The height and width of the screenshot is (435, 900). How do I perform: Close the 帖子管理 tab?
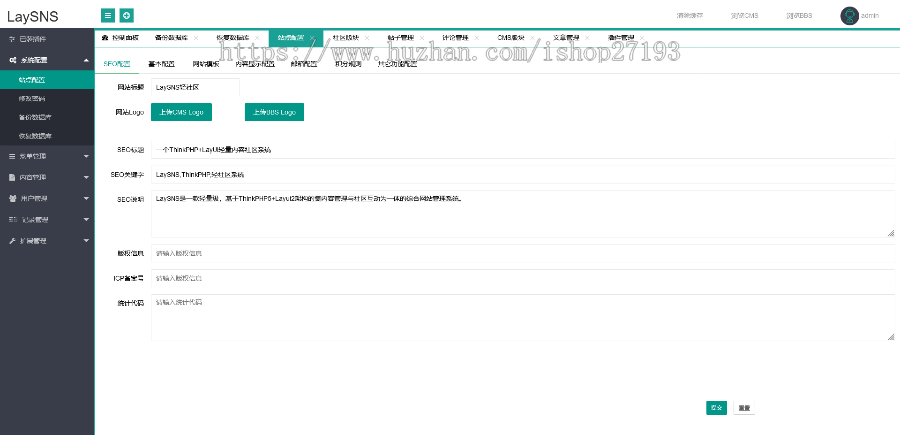[422, 38]
